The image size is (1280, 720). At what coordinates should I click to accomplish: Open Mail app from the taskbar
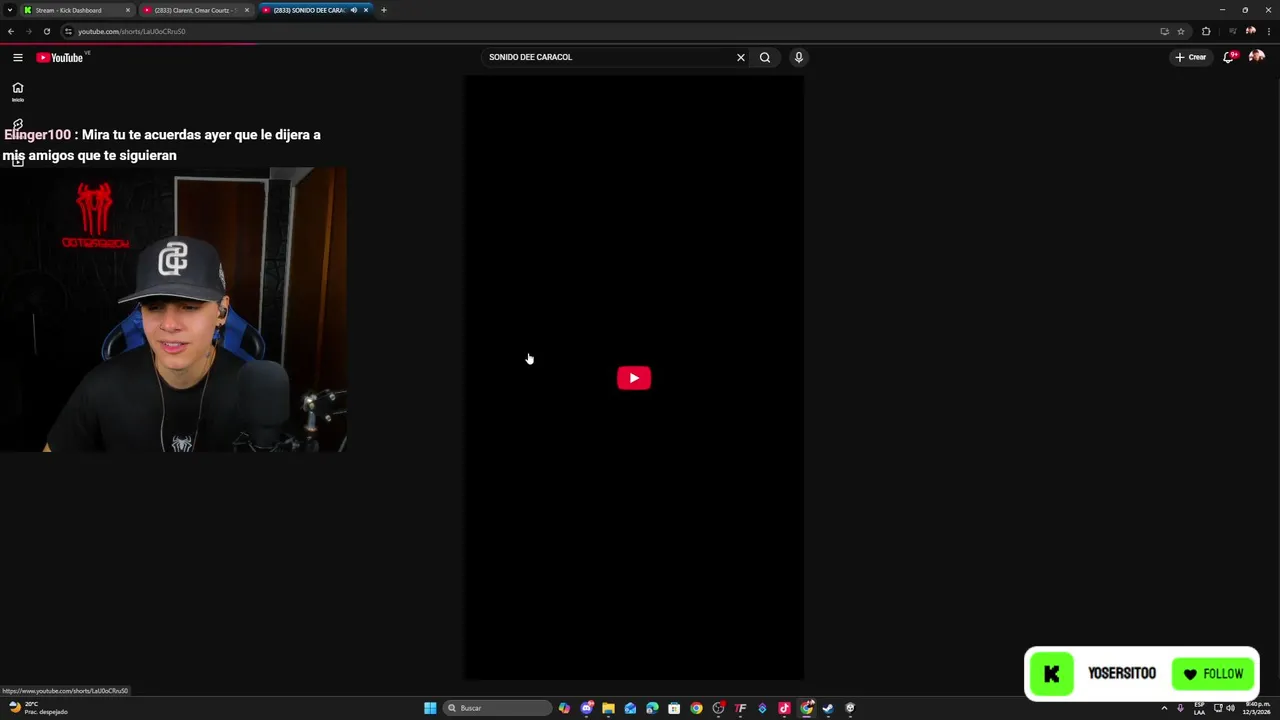click(x=630, y=708)
